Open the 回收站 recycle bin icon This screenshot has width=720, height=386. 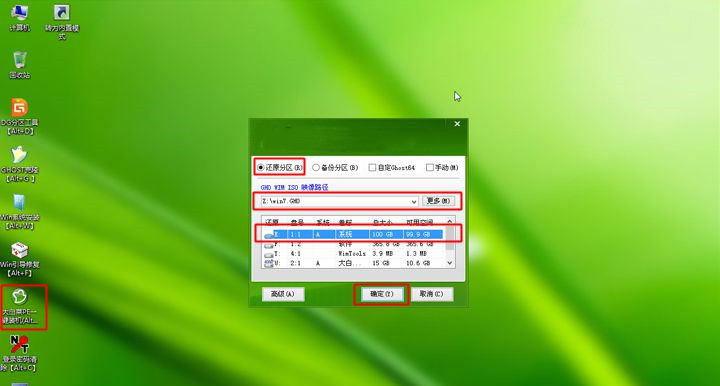pos(20,65)
